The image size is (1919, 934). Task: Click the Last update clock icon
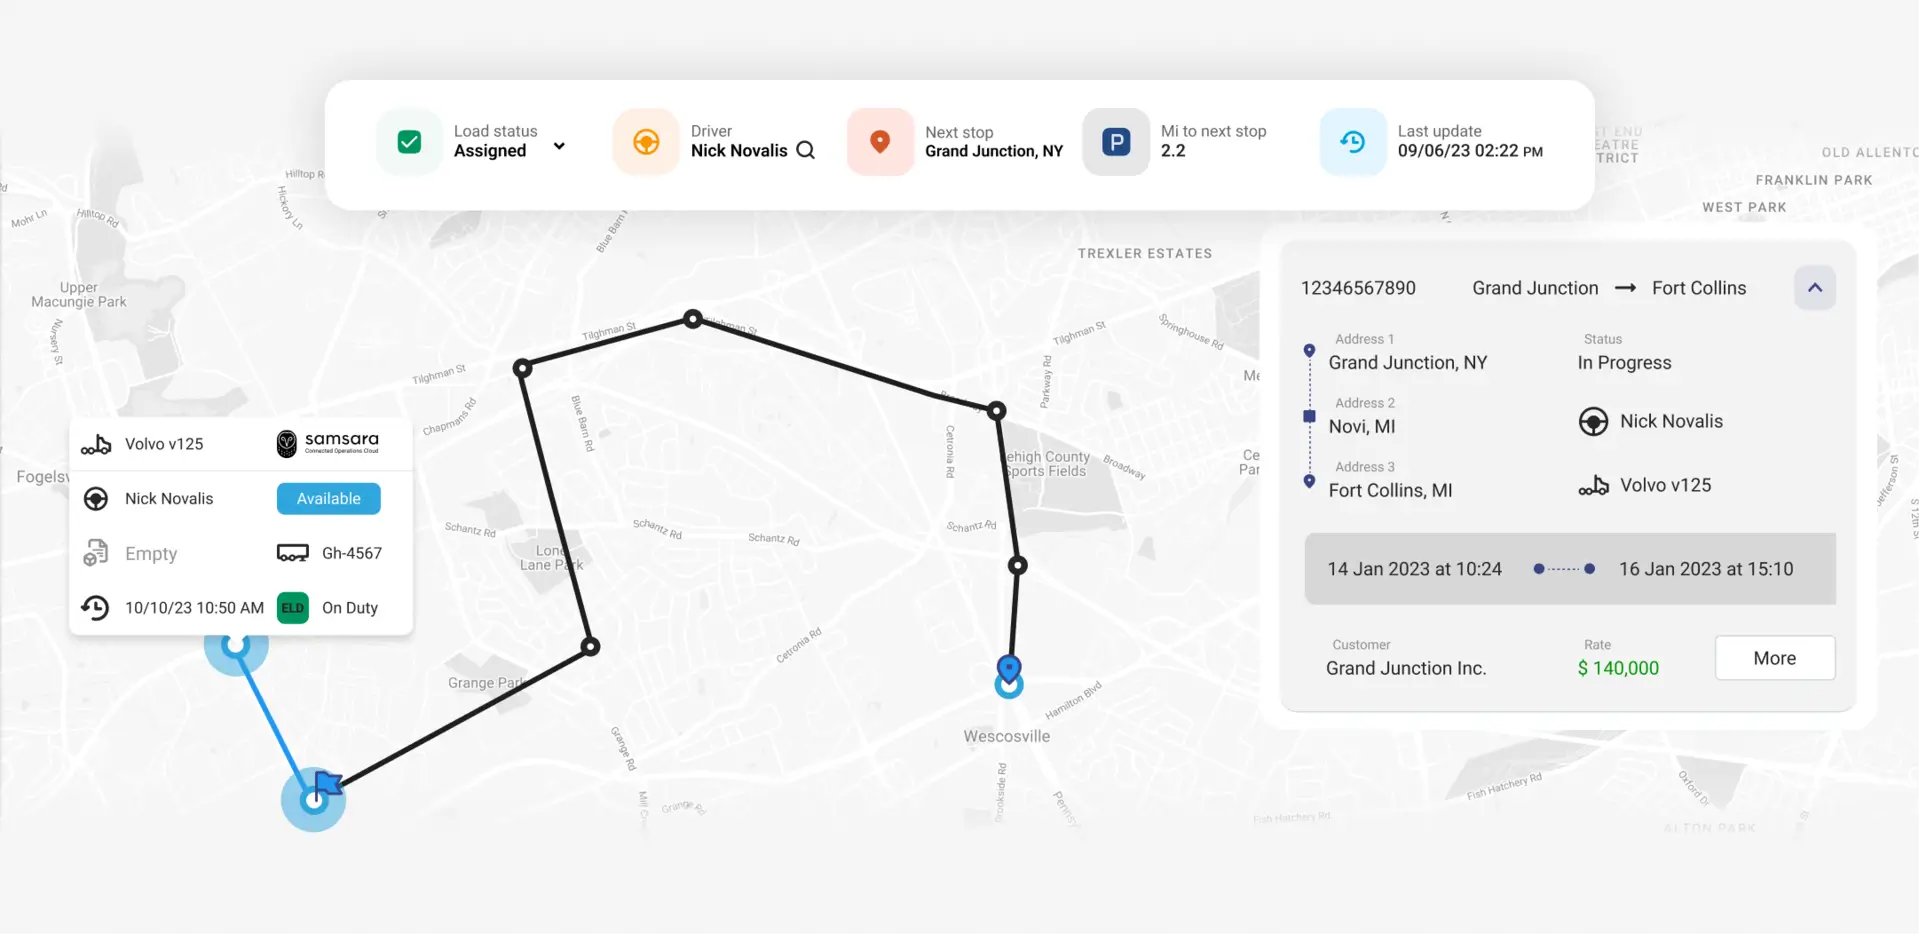point(1352,142)
